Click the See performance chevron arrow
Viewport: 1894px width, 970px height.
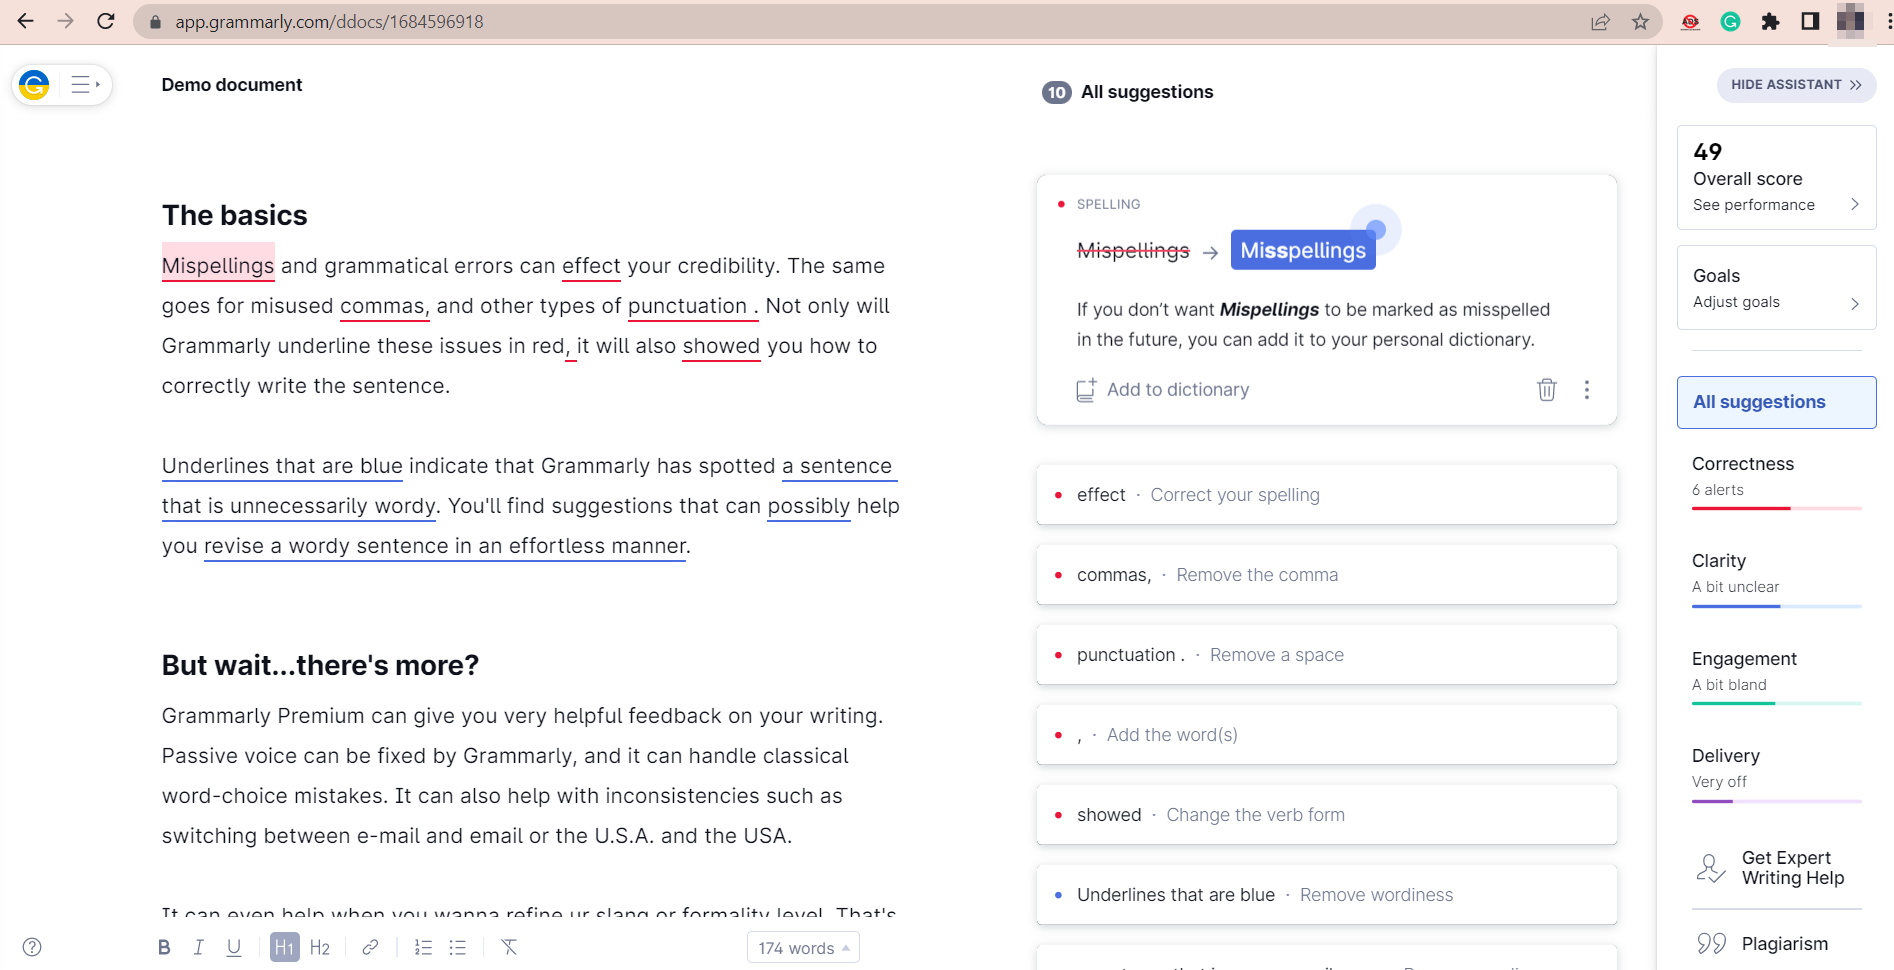[1855, 204]
